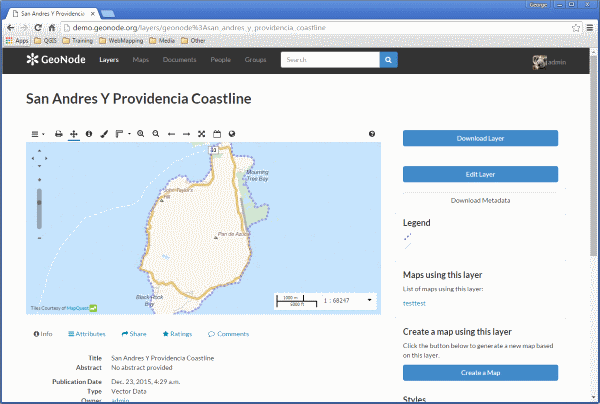
Task: Click the map zoom level slider handle
Action: [39, 203]
